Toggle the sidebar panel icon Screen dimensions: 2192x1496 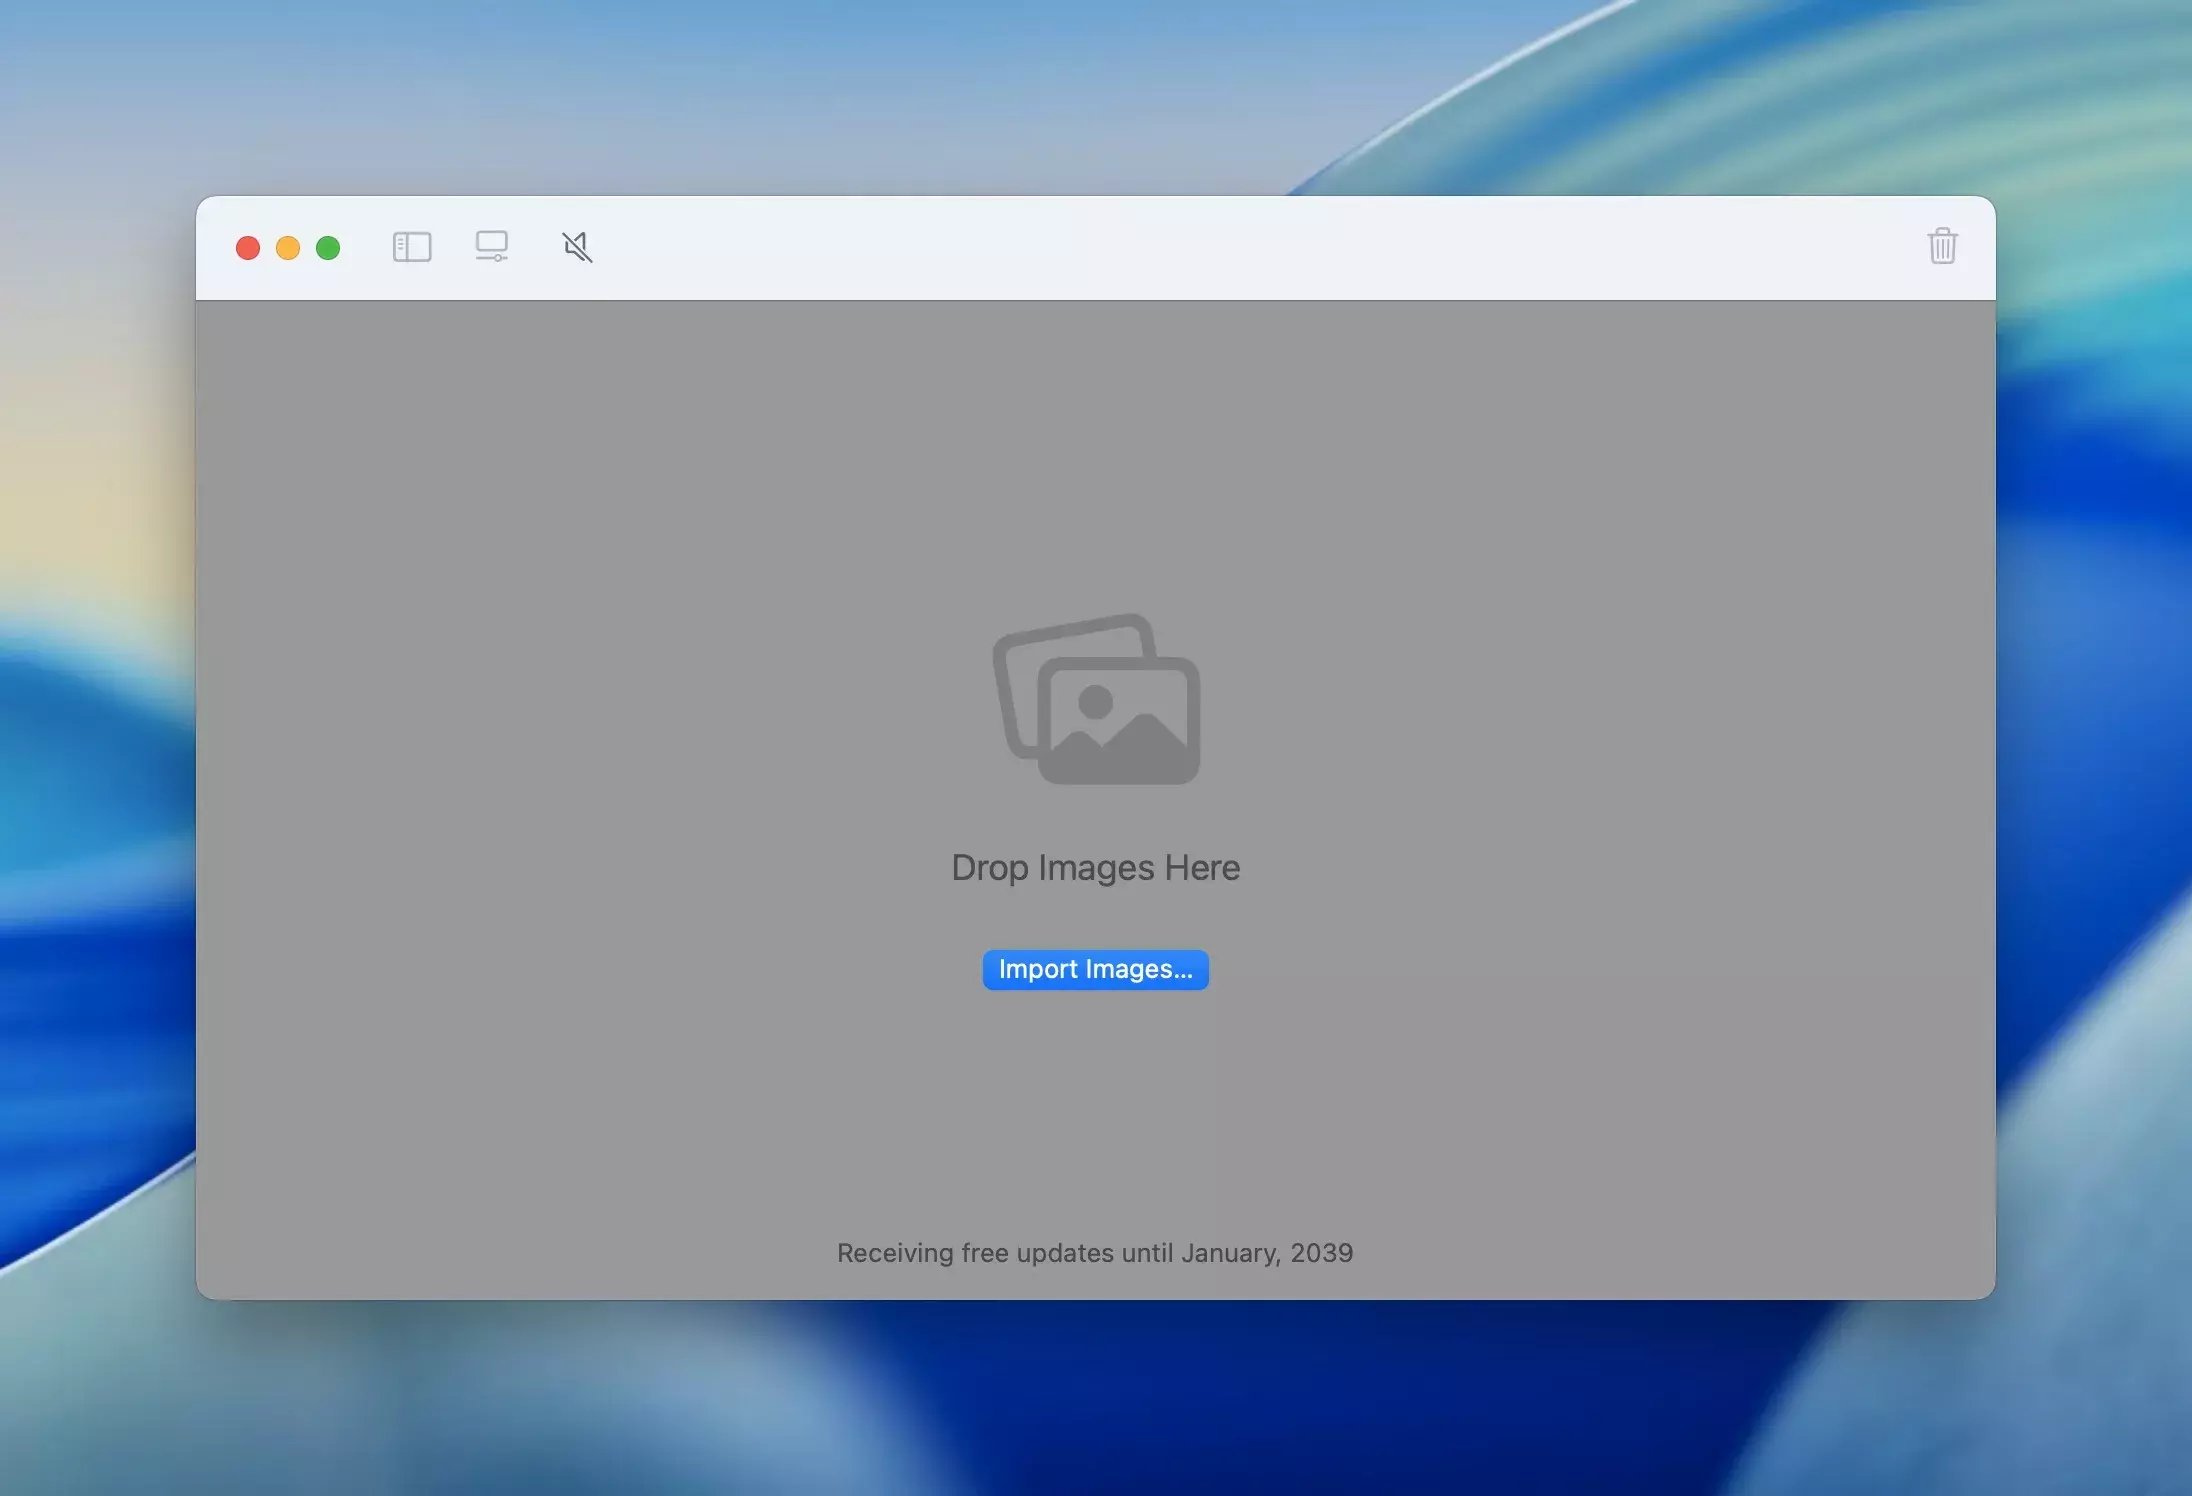coord(412,247)
